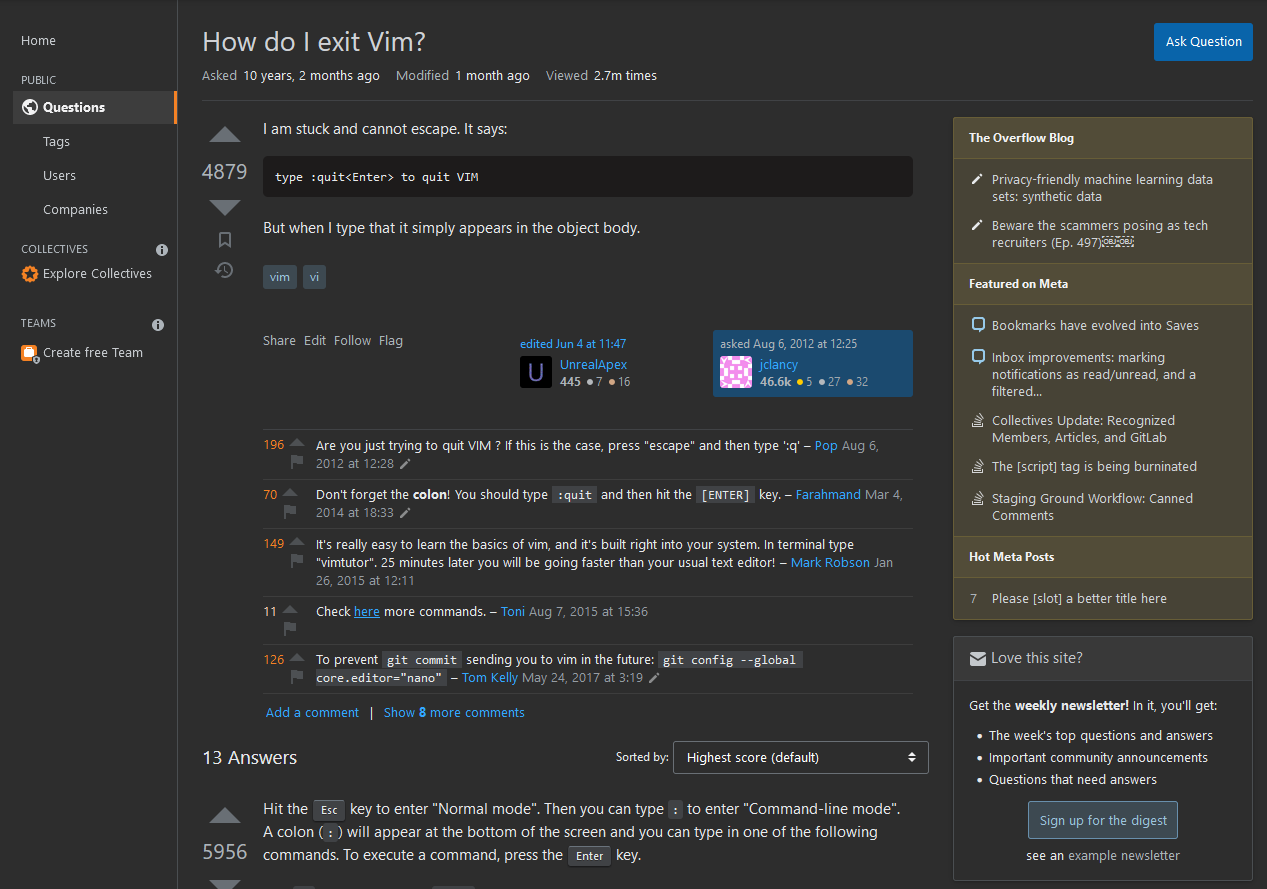Flag Tom Kelly's git config comment
The width and height of the screenshot is (1267, 889).
[297, 677]
